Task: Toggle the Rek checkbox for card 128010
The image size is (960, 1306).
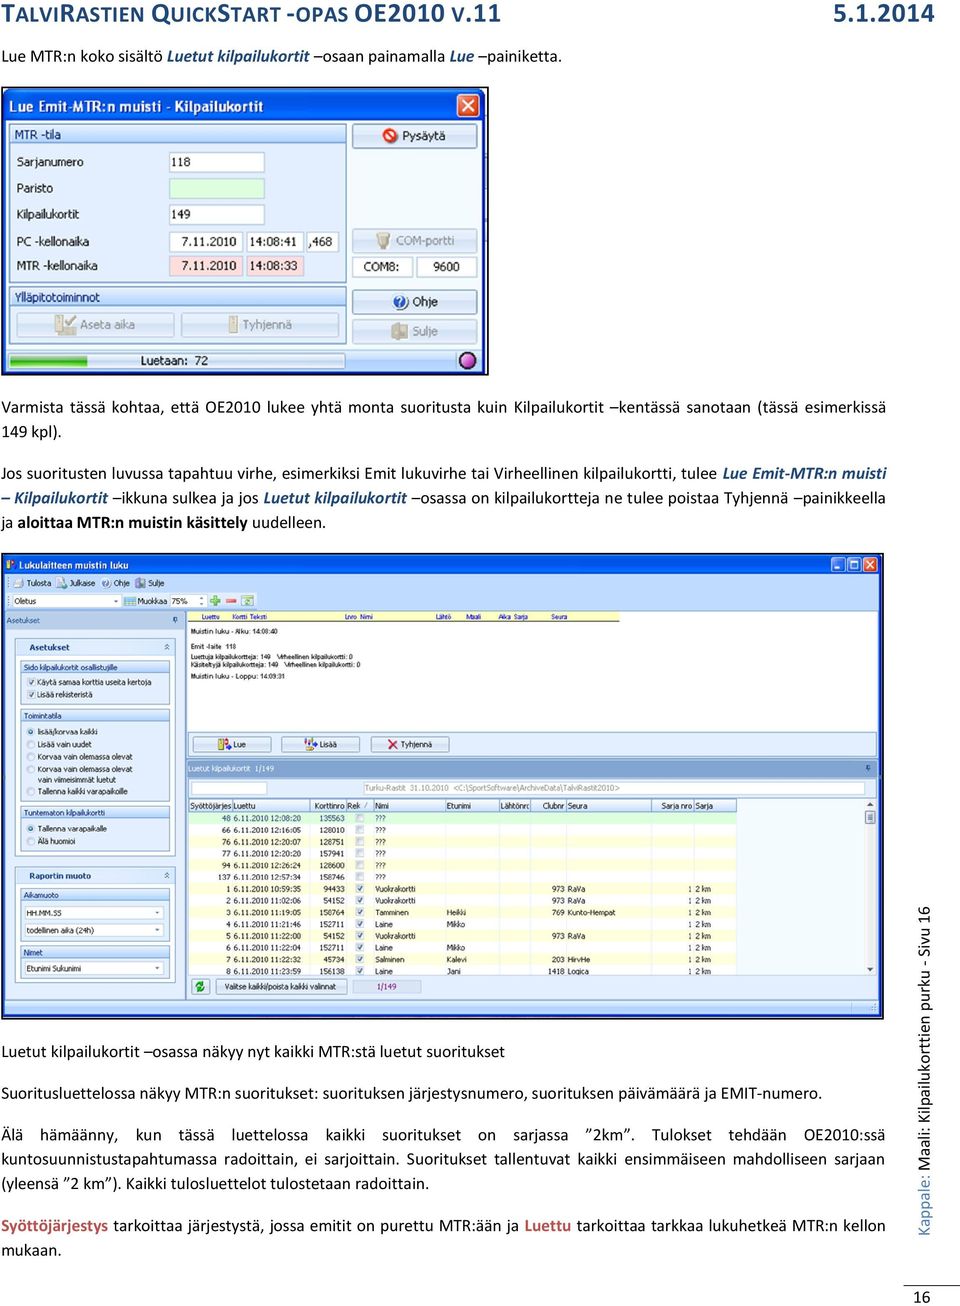Action: click(x=359, y=830)
